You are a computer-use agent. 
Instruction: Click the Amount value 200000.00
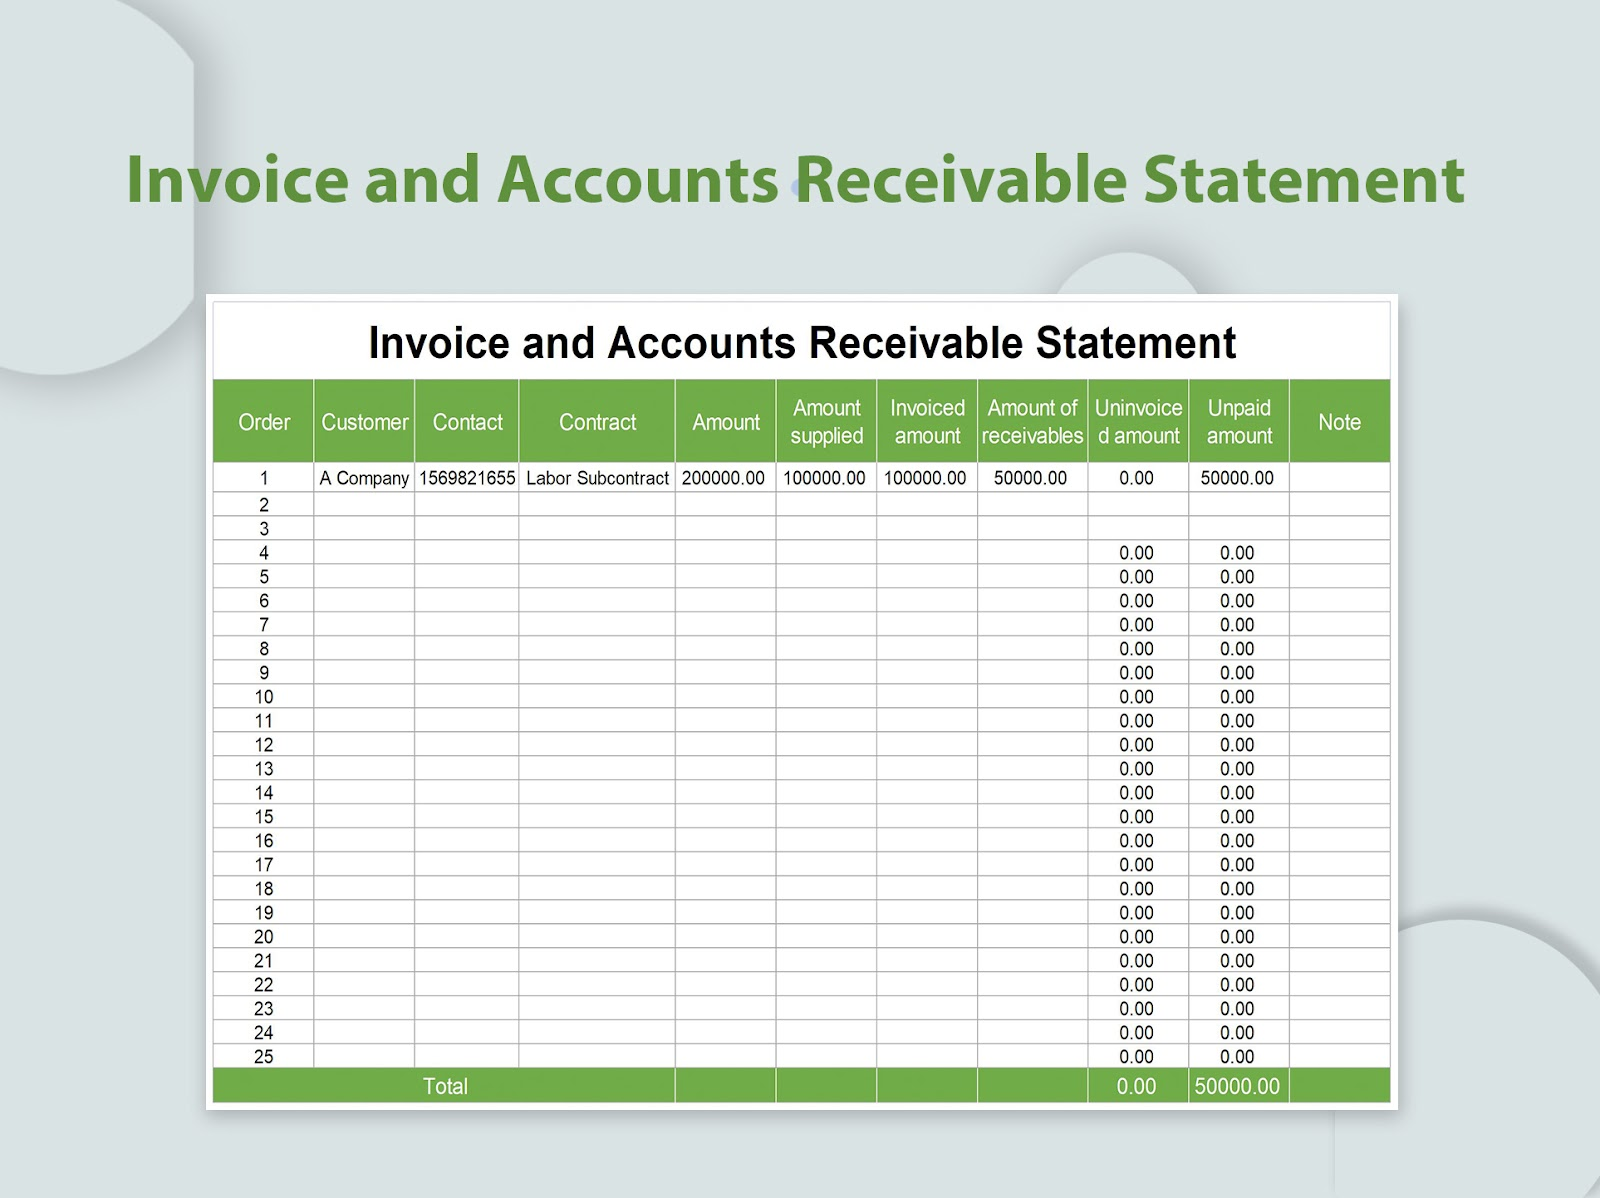pyautogui.click(x=725, y=478)
